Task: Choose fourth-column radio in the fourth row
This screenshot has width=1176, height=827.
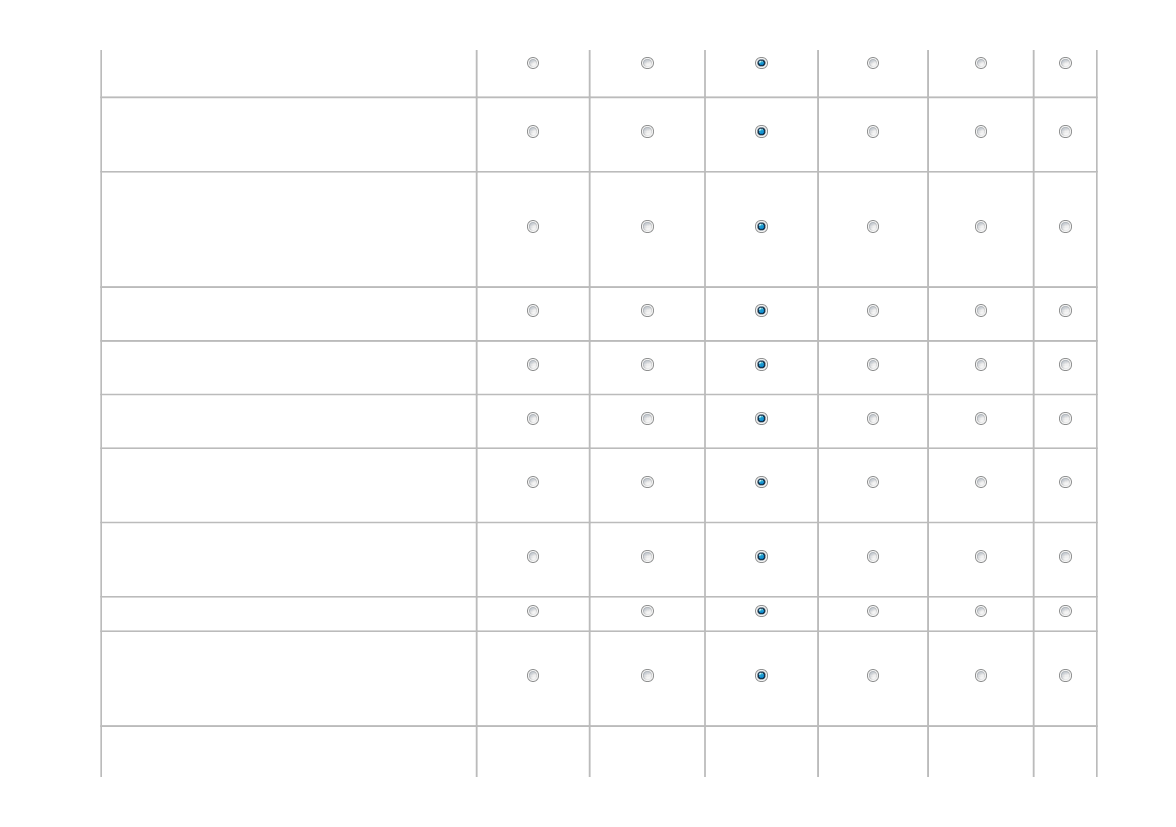Action: click(x=873, y=310)
